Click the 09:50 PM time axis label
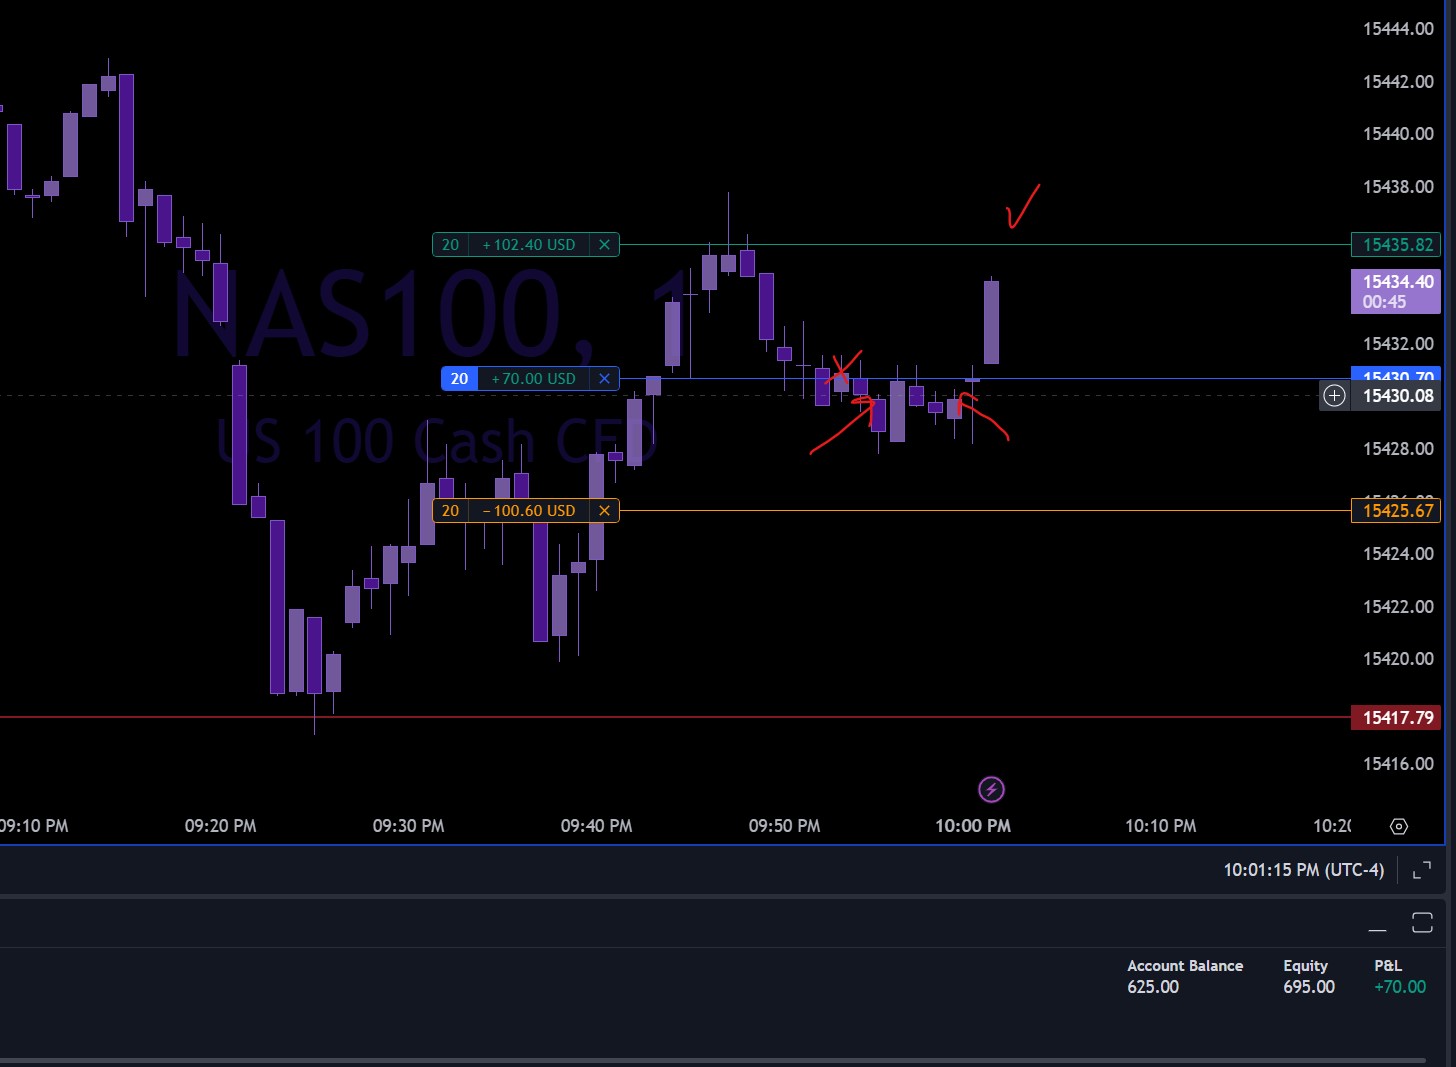The width and height of the screenshot is (1456, 1067). pos(784,826)
